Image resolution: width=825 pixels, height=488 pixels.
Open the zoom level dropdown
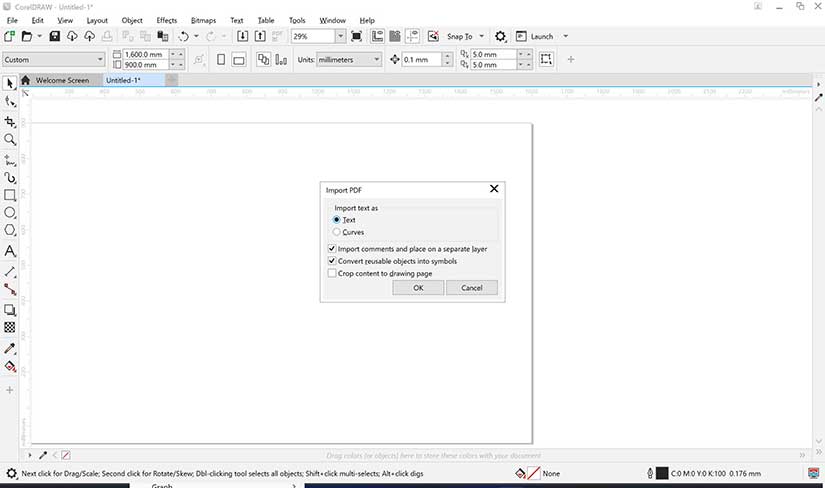340,36
